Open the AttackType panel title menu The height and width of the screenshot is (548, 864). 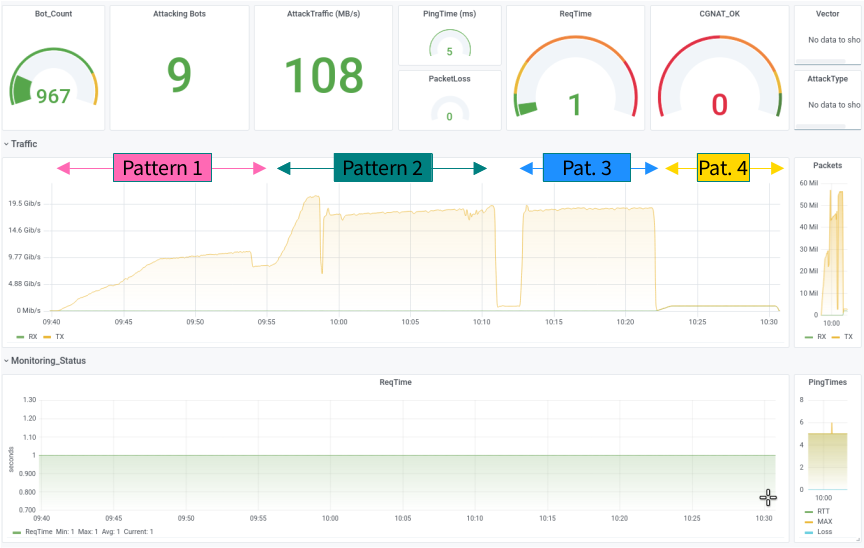[x=828, y=79]
